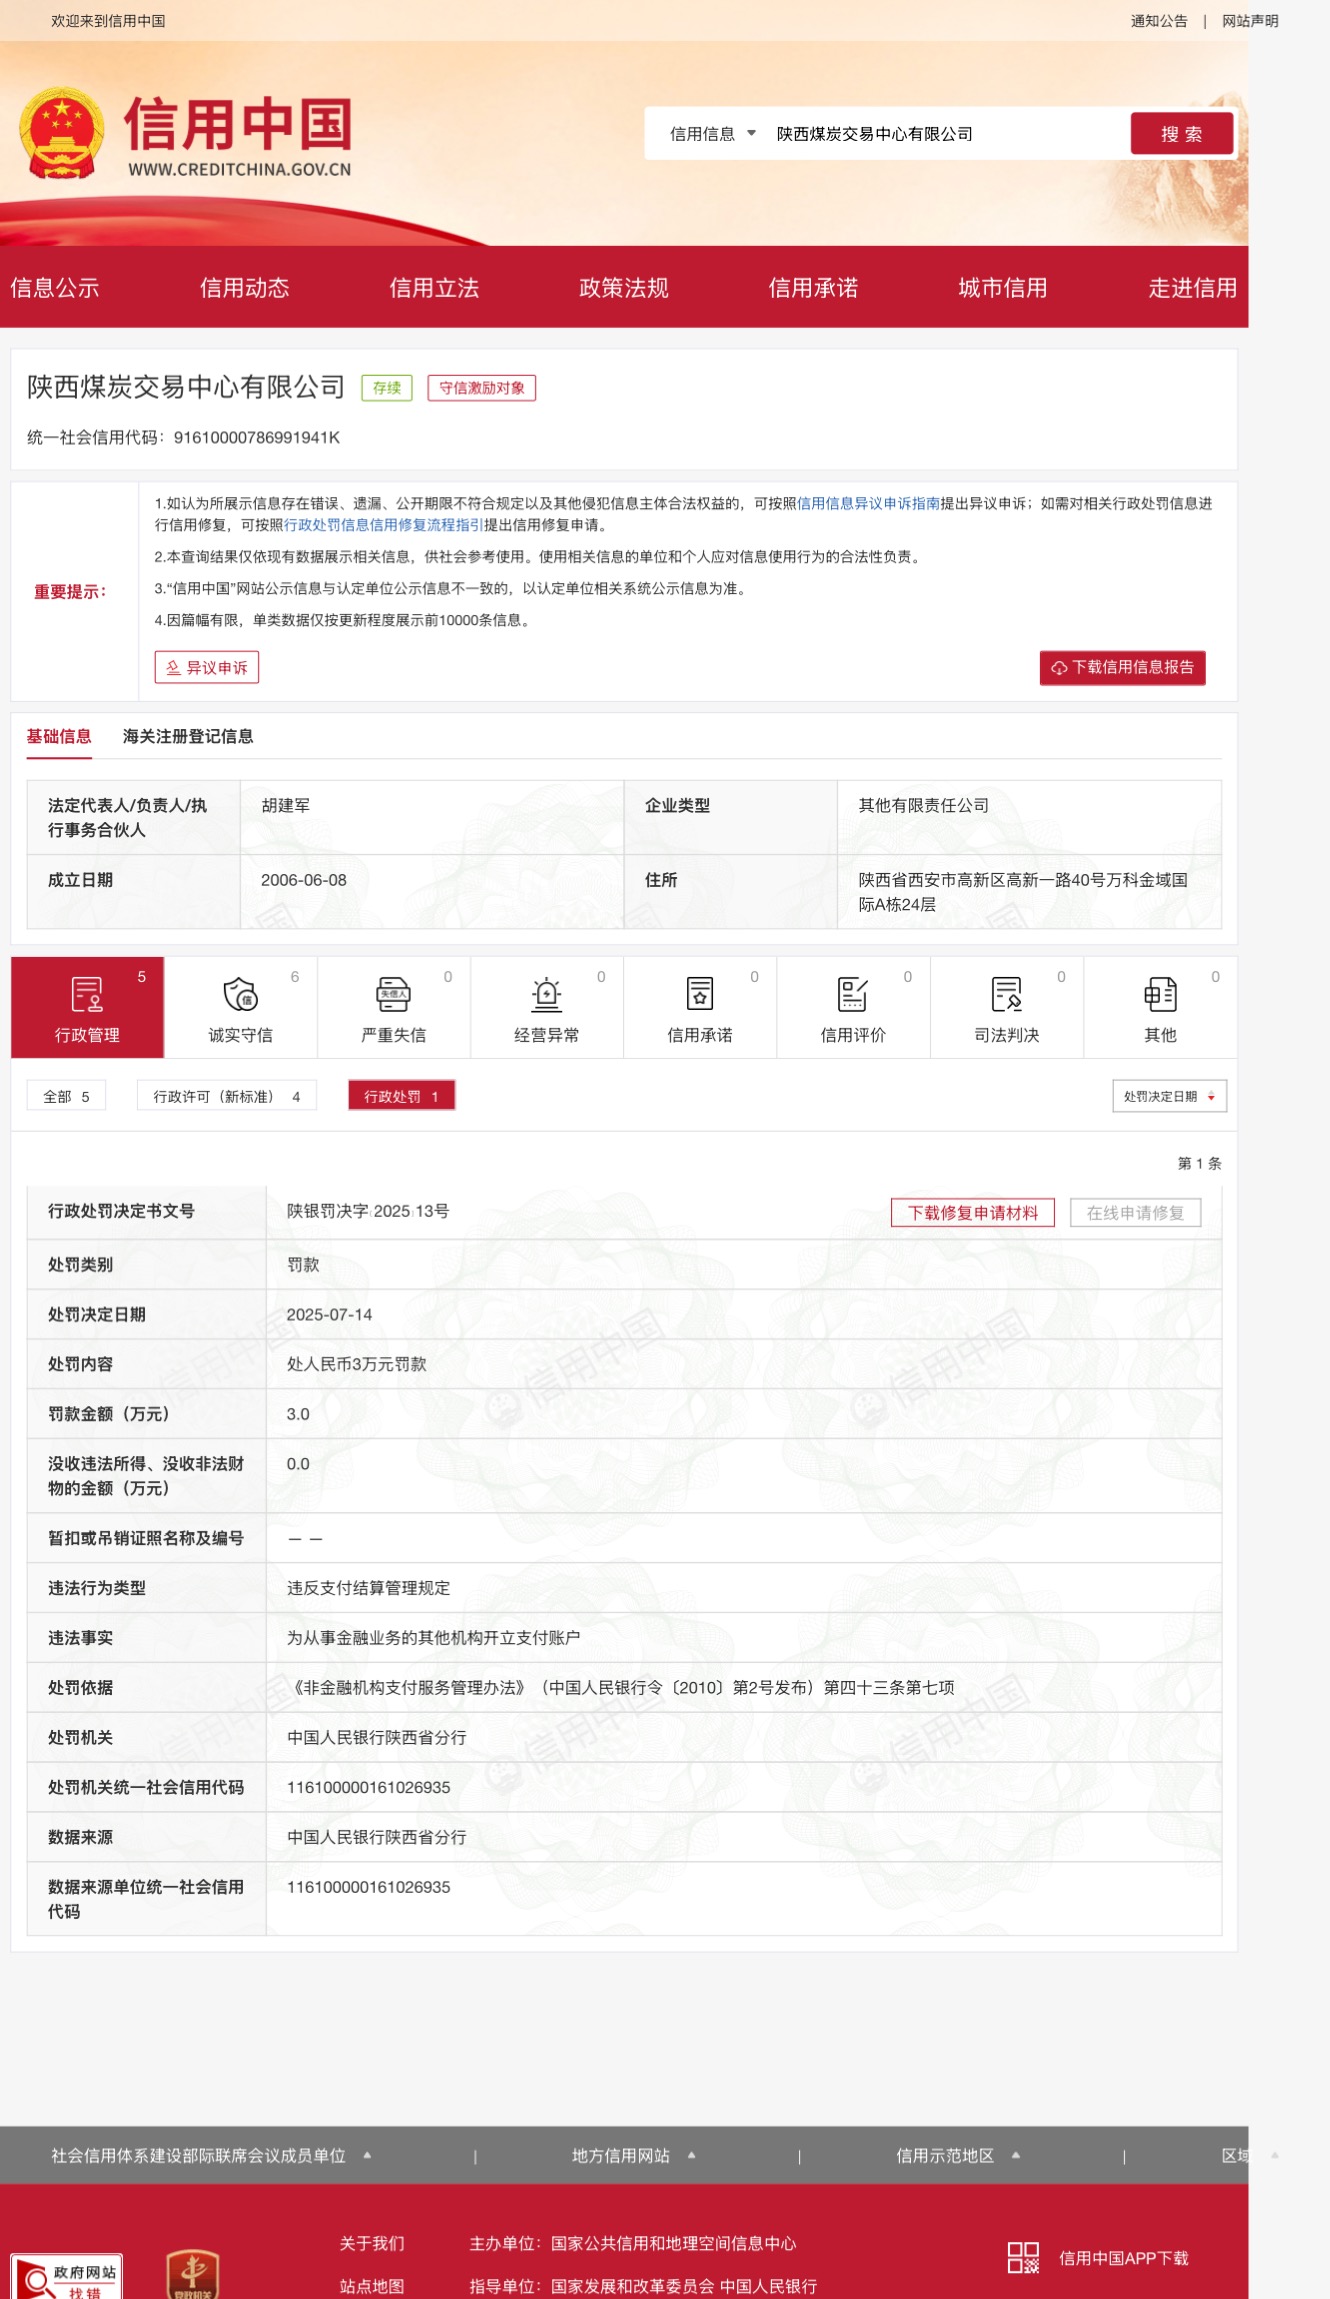The image size is (1330, 2299).
Task: Click the cloud download icon on report button
Action: pyautogui.click(x=1059, y=668)
